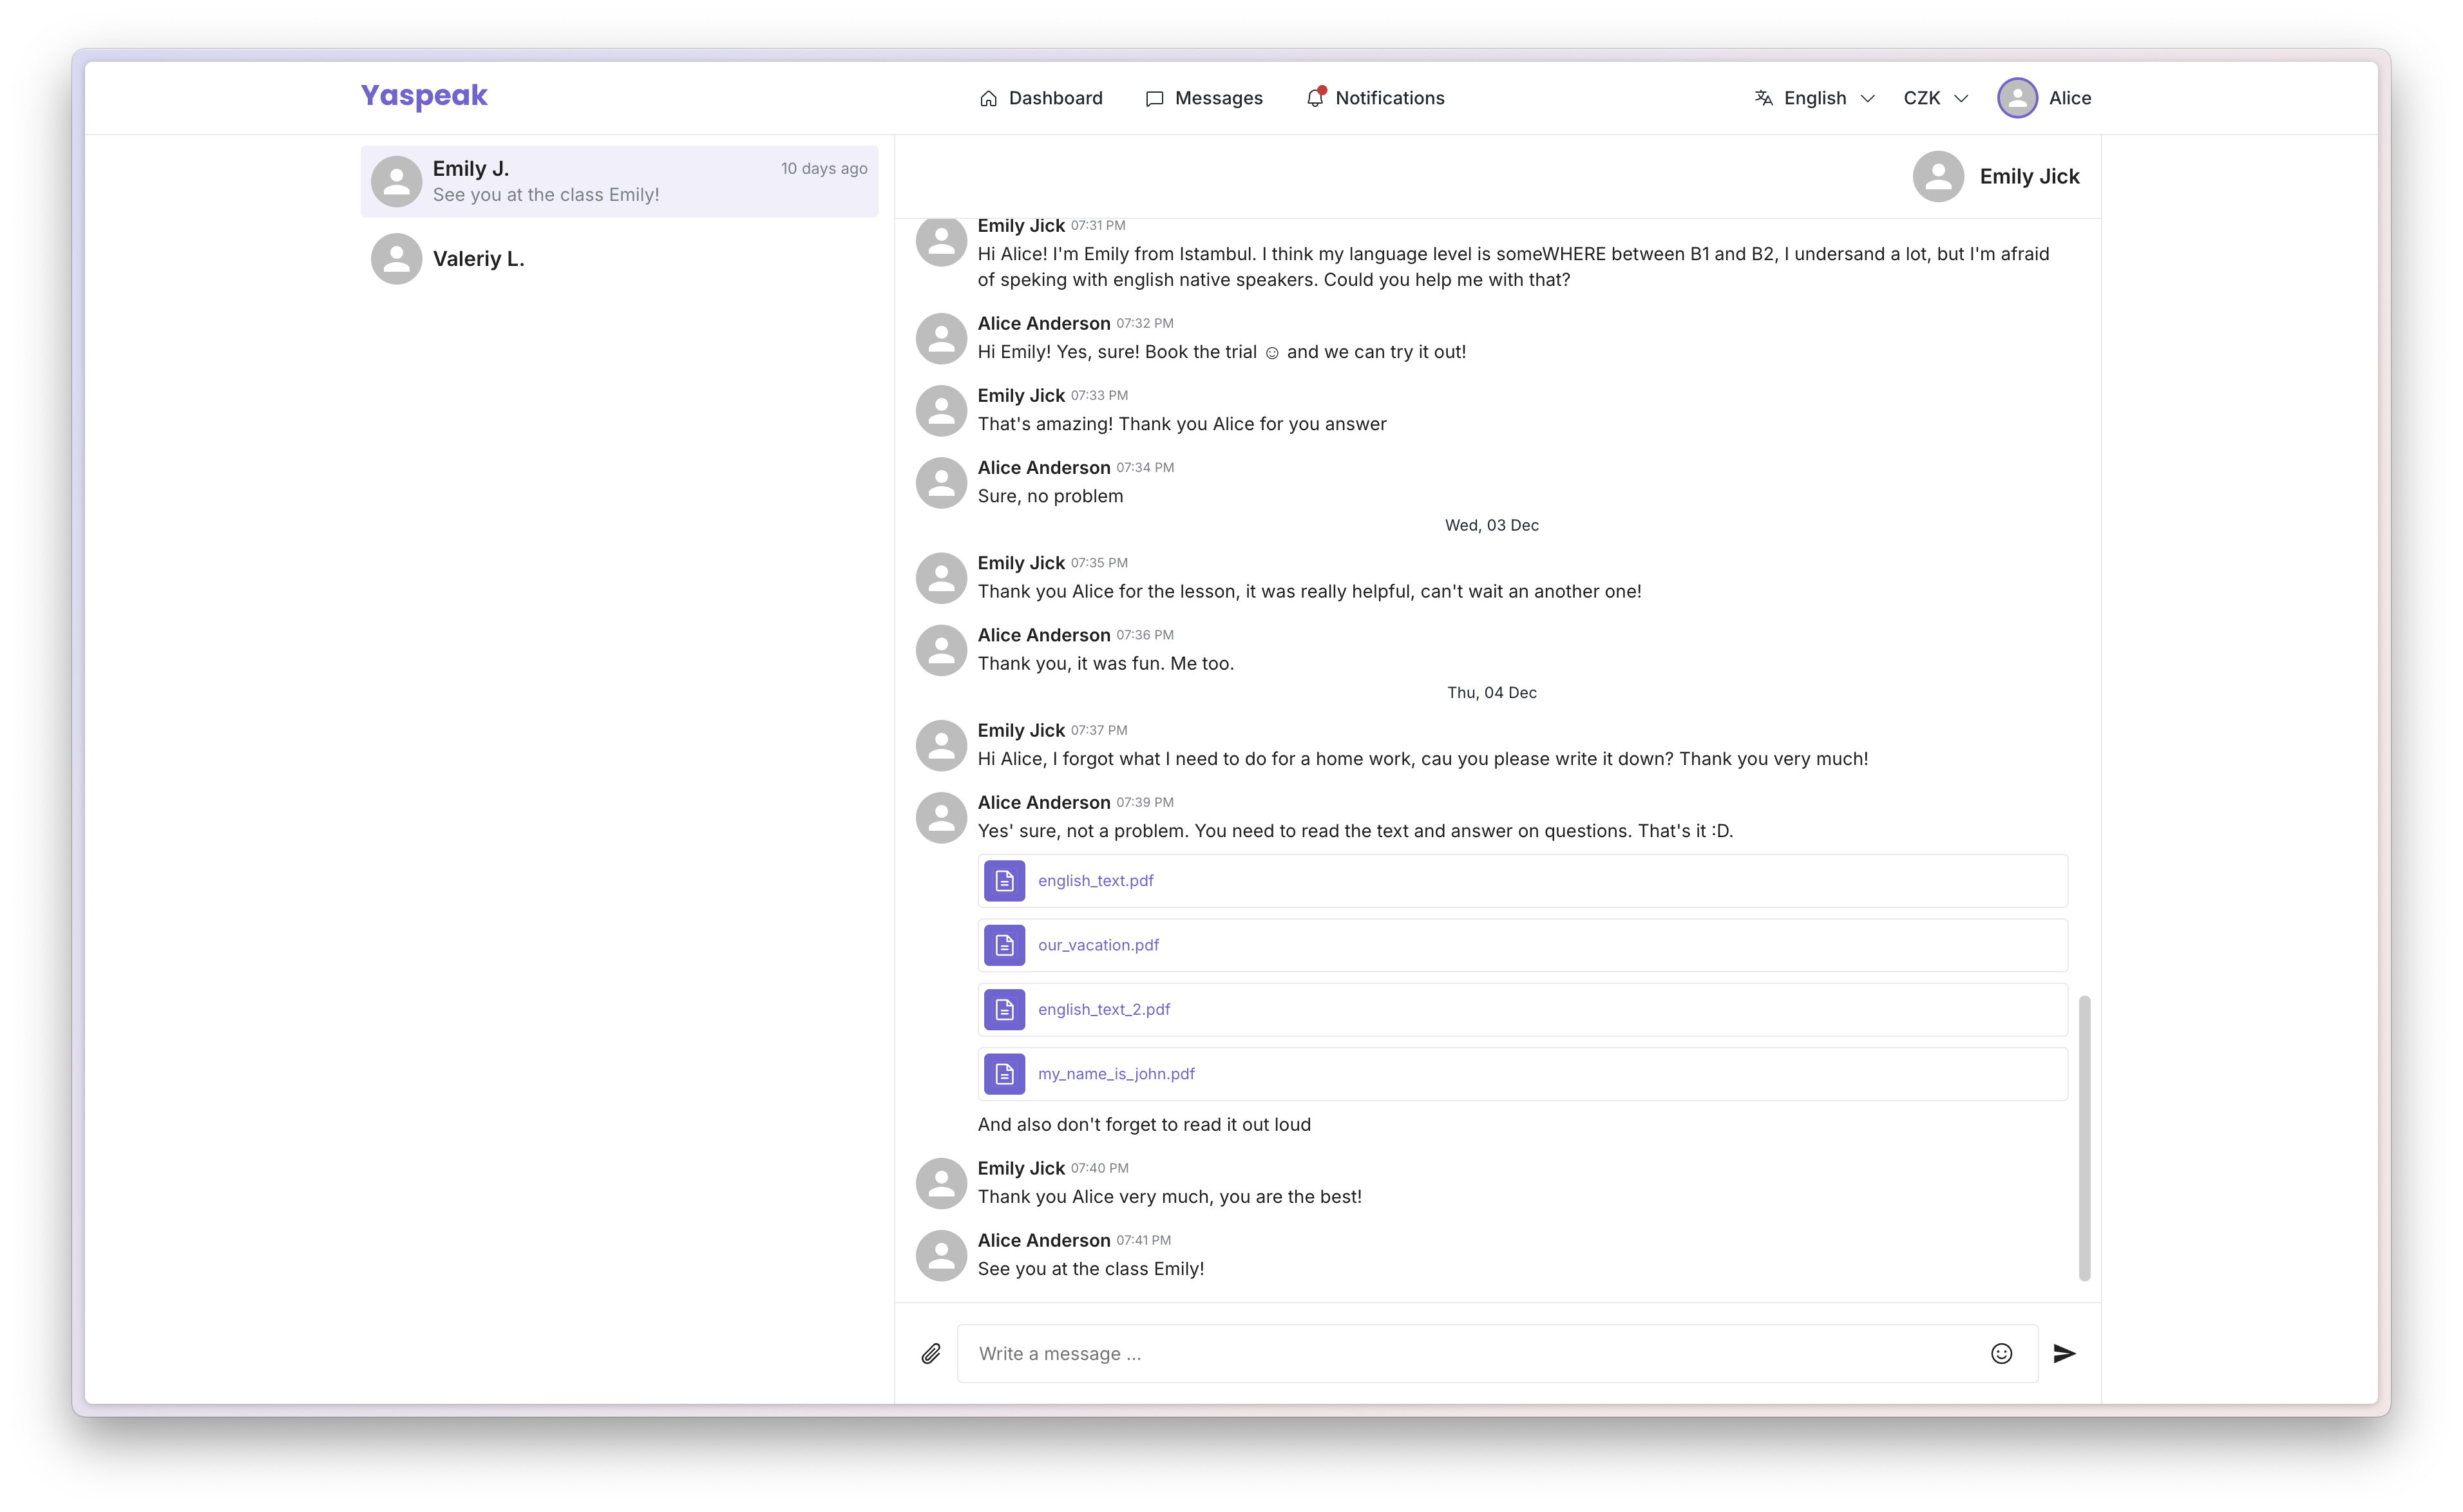Image resolution: width=2463 pixels, height=1512 pixels.
Task: Click the Write a message input field
Action: [1400, 1353]
